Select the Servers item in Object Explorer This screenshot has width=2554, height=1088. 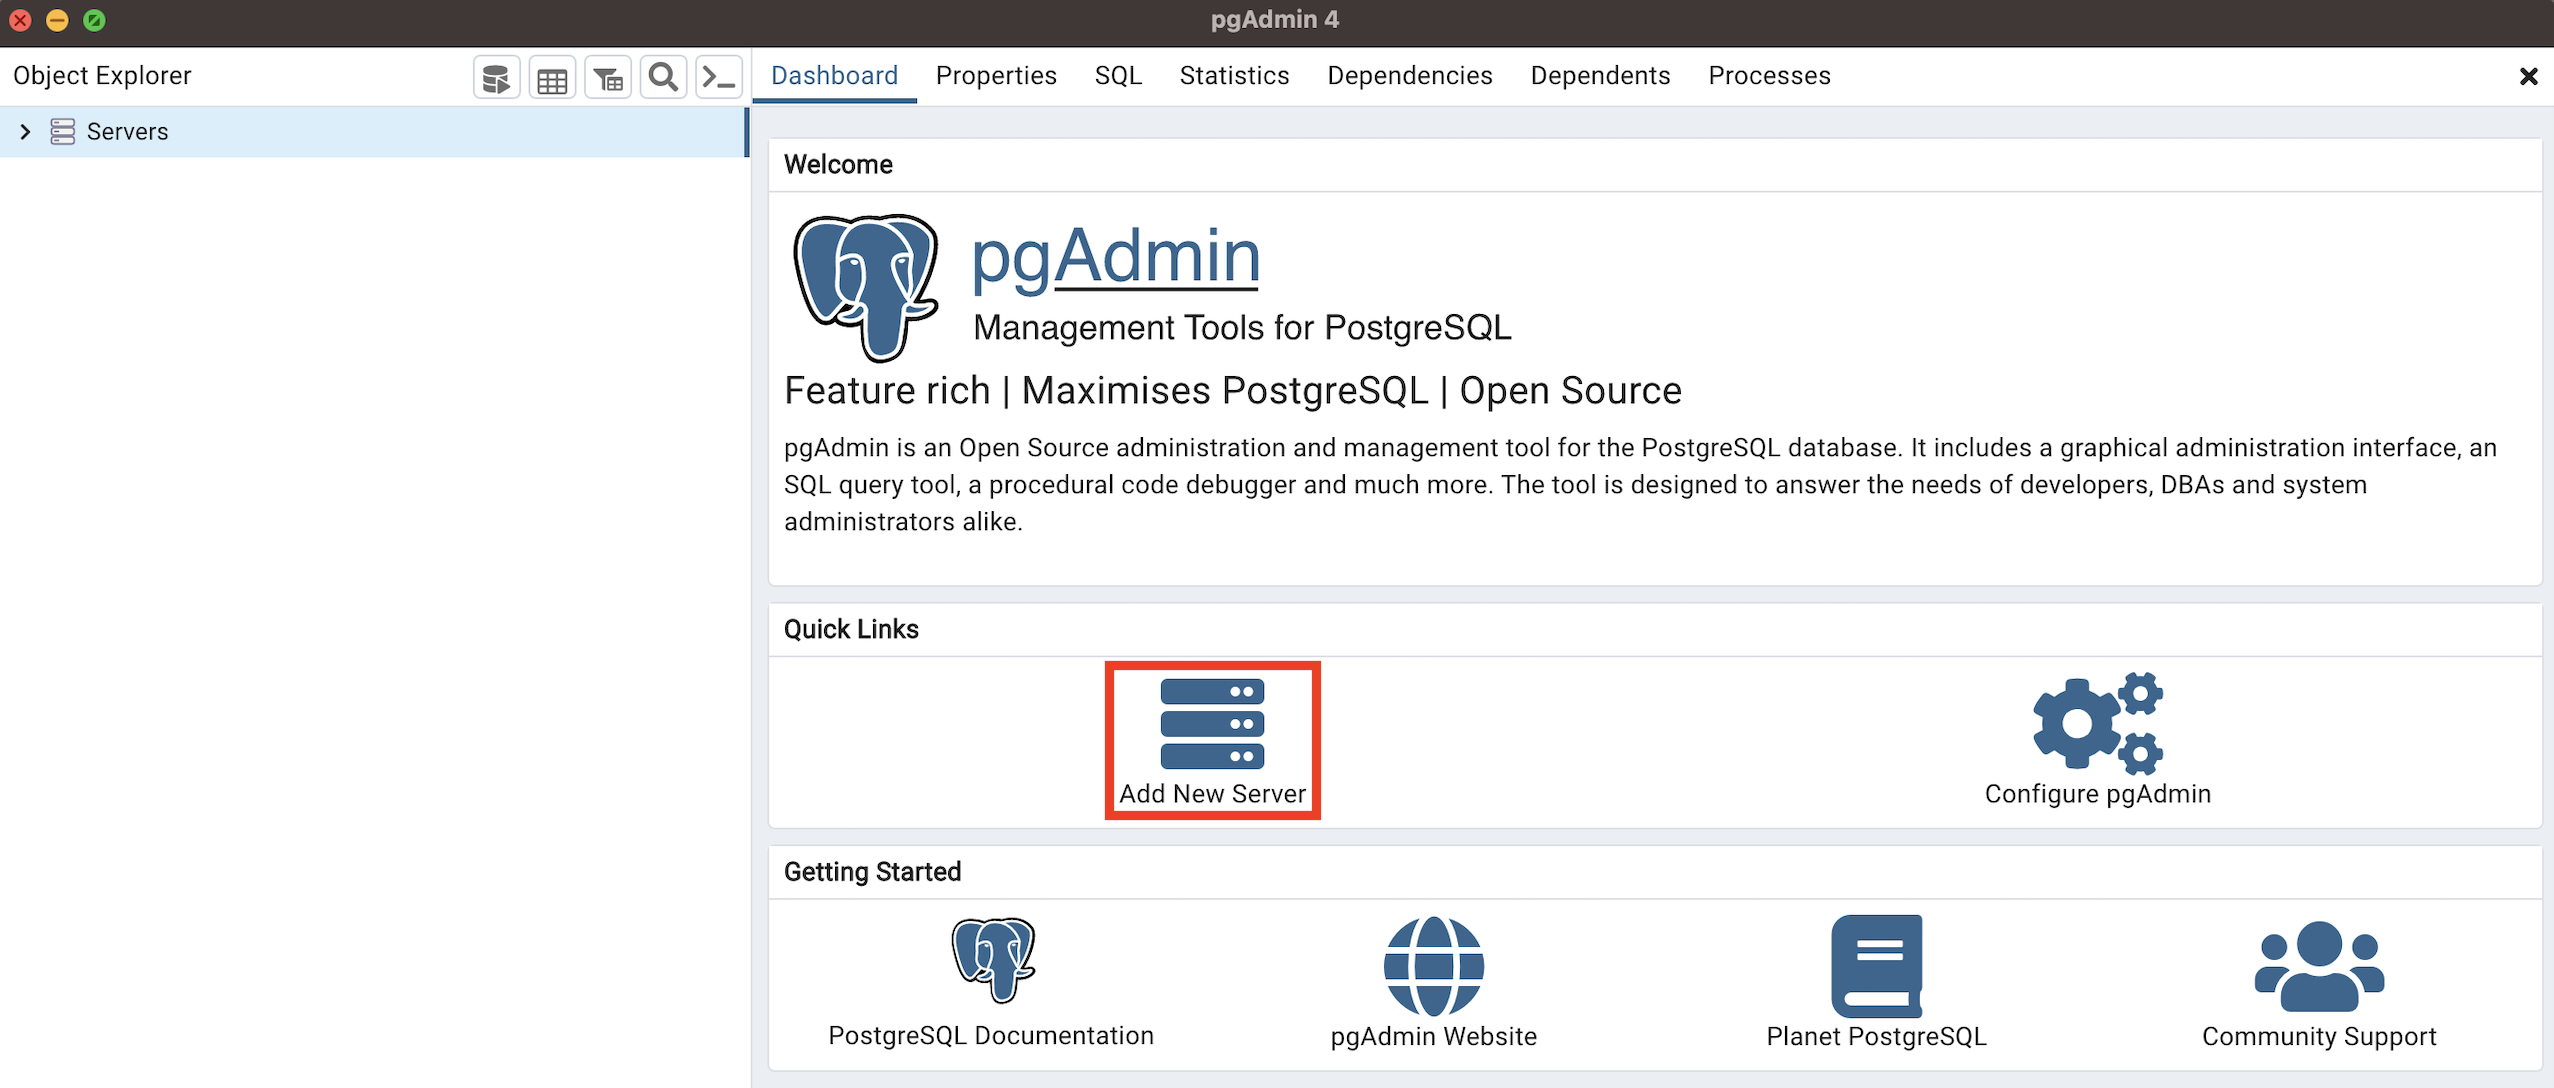click(x=127, y=132)
